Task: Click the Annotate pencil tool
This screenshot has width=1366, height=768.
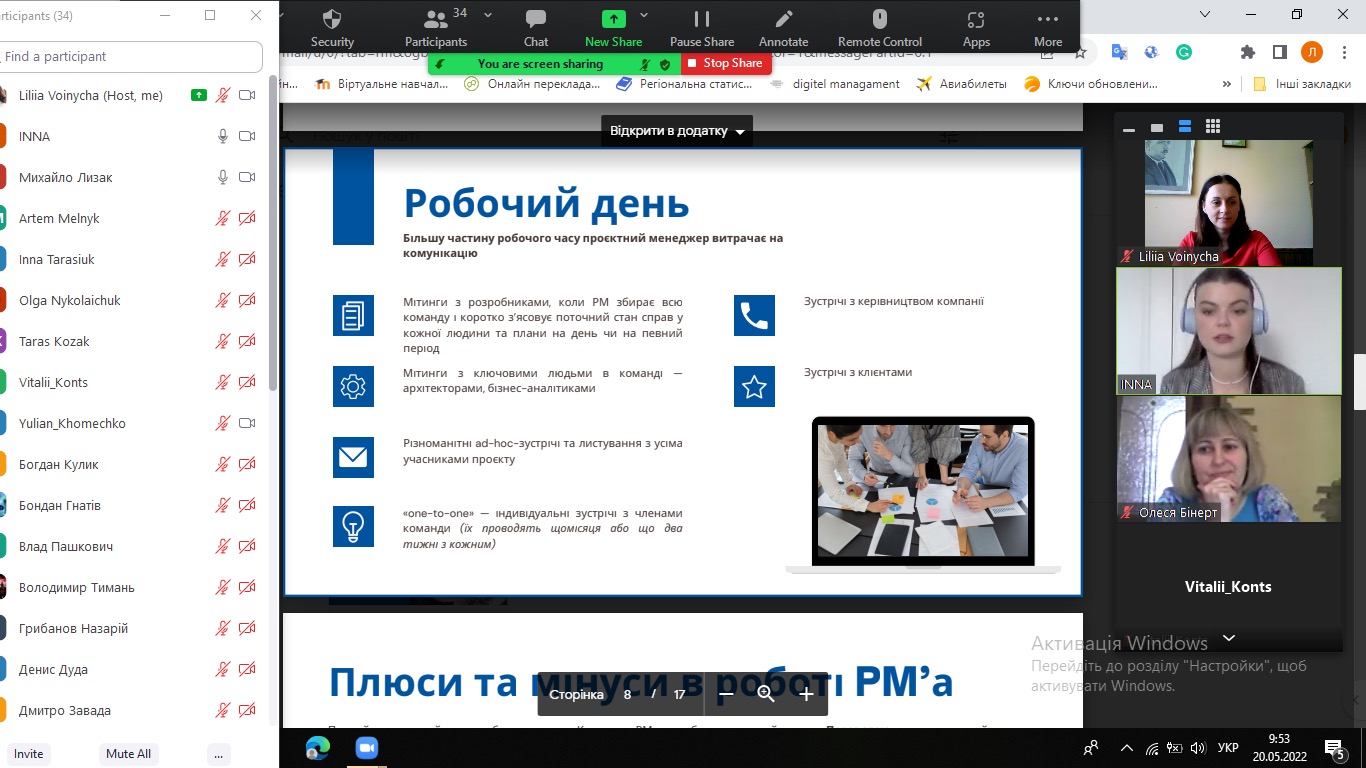Action: tap(783, 27)
